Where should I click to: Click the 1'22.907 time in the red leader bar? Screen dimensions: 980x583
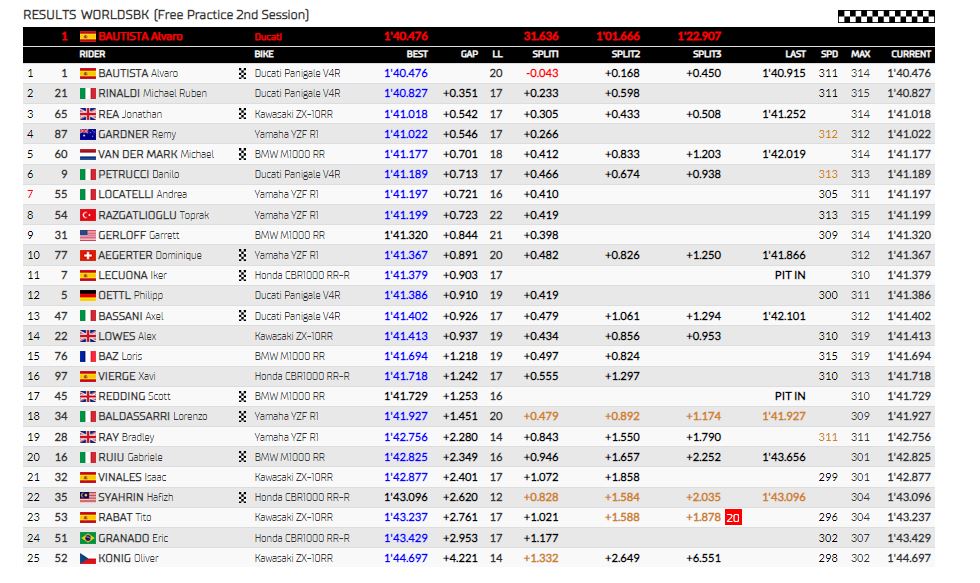pyautogui.click(x=699, y=36)
